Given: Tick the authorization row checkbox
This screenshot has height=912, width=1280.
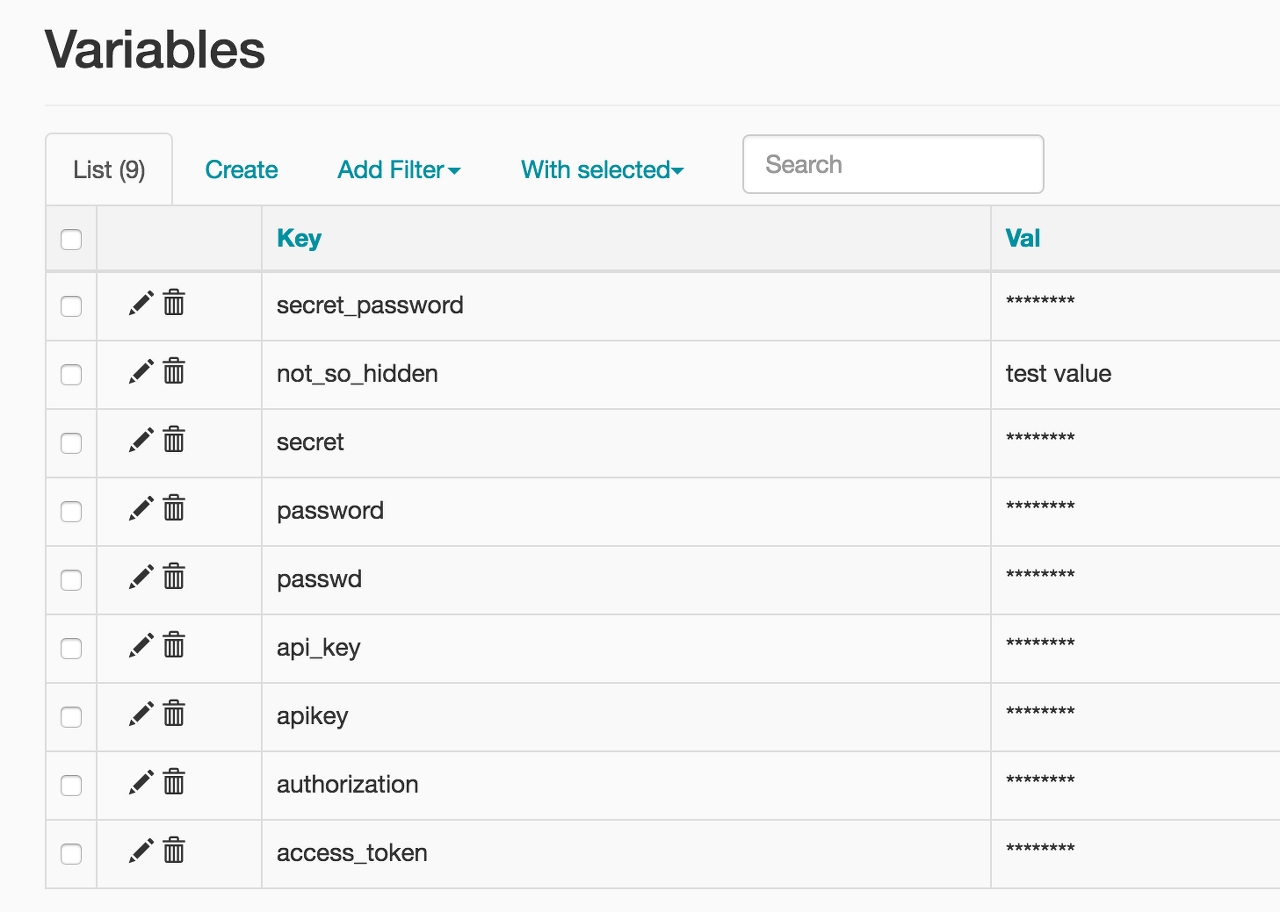Looking at the screenshot, I should point(71,785).
